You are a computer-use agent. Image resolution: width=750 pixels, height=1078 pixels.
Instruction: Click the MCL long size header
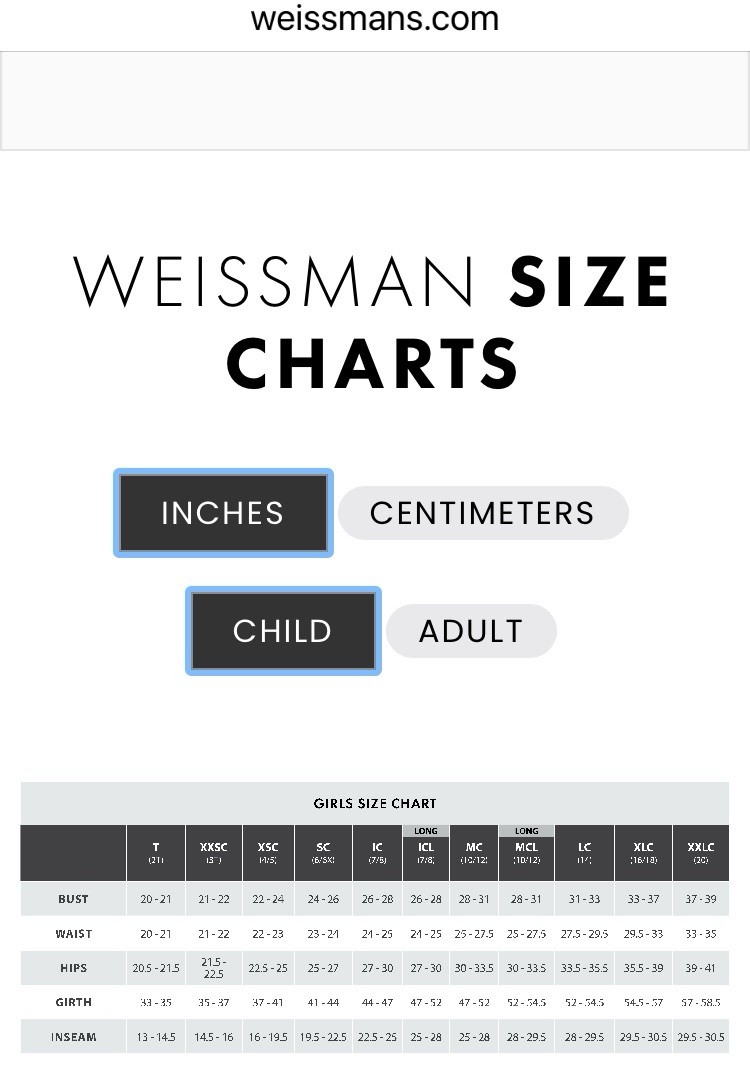(526, 852)
